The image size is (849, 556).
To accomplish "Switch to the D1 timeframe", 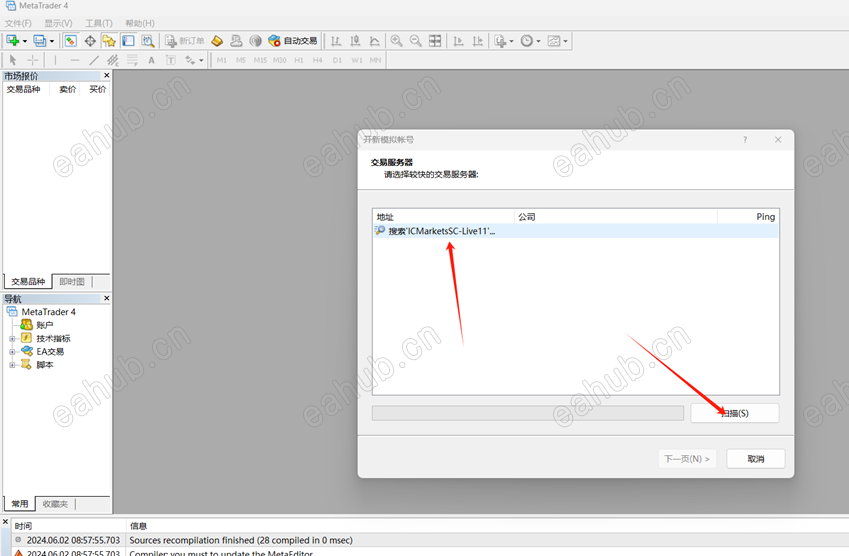I will (337, 60).
